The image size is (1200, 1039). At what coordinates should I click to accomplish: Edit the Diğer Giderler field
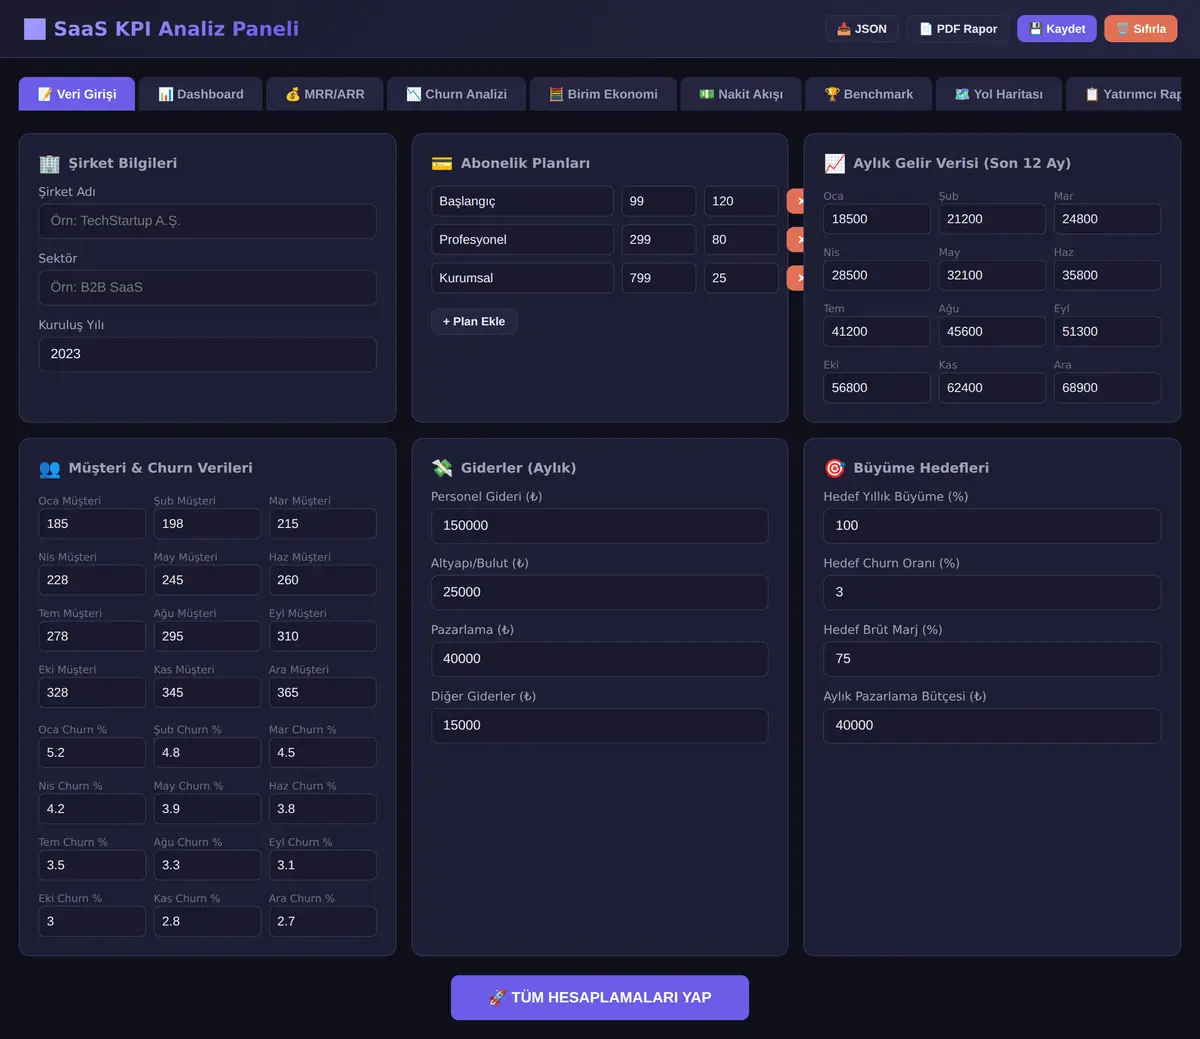(600, 726)
